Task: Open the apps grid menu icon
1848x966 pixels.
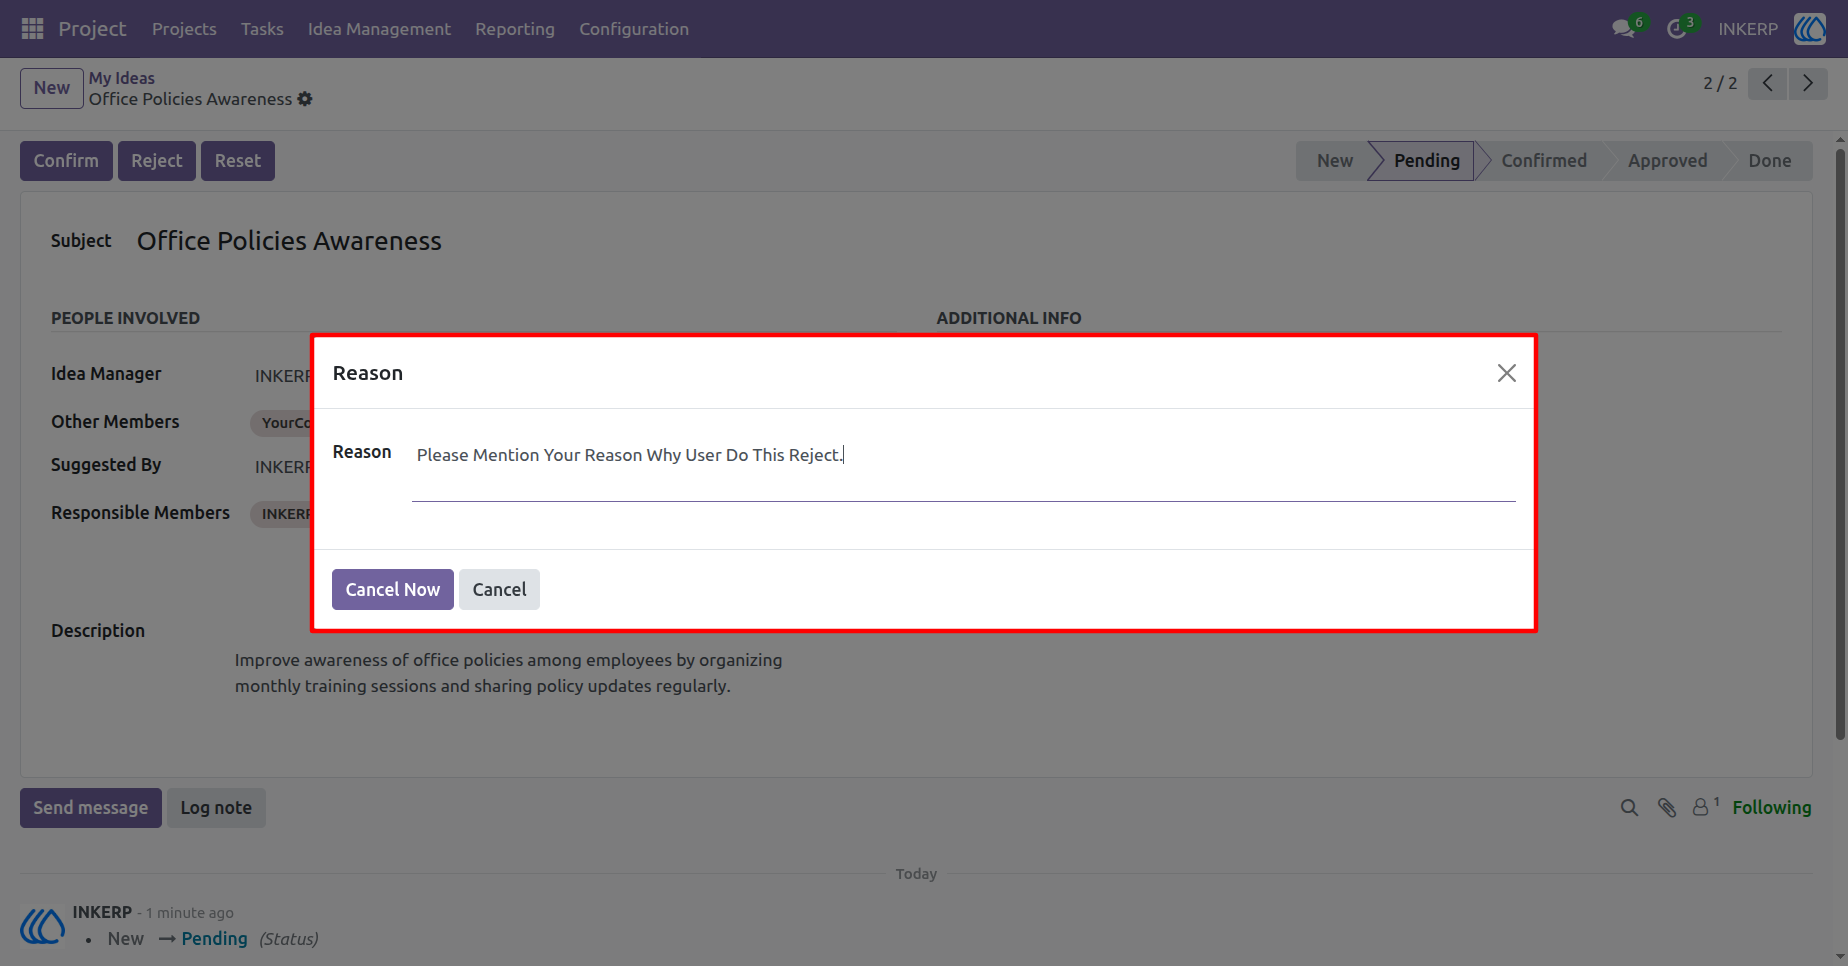Action: point(32,29)
